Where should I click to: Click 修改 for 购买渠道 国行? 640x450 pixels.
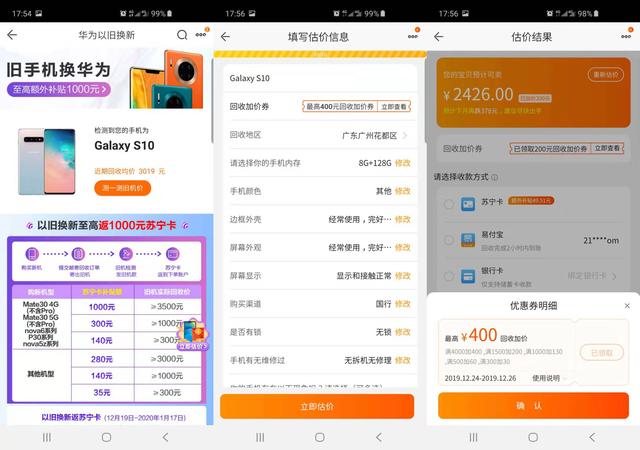[x=402, y=304]
